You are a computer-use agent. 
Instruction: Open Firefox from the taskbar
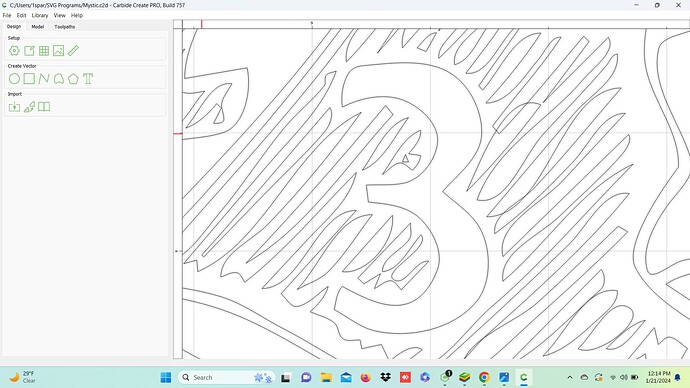pos(366,377)
